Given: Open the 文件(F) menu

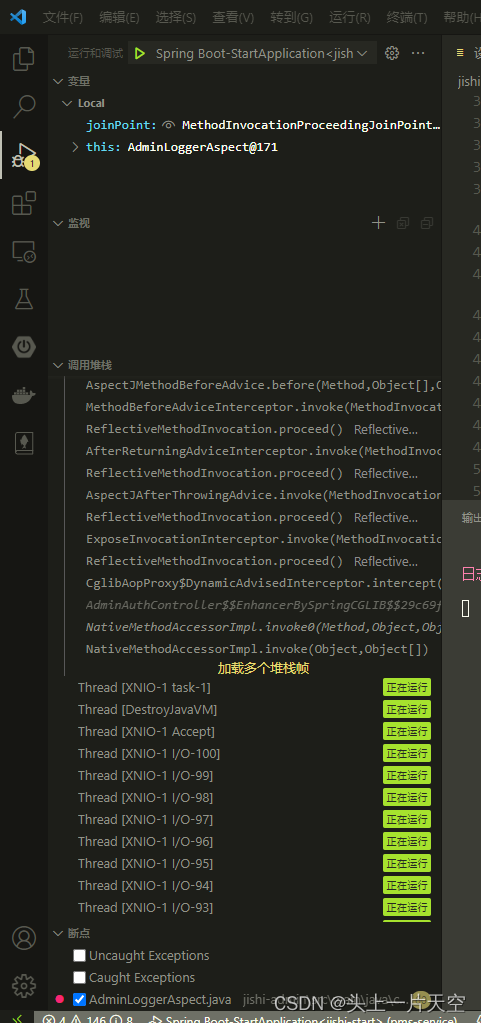Looking at the screenshot, I should point(63,18).
